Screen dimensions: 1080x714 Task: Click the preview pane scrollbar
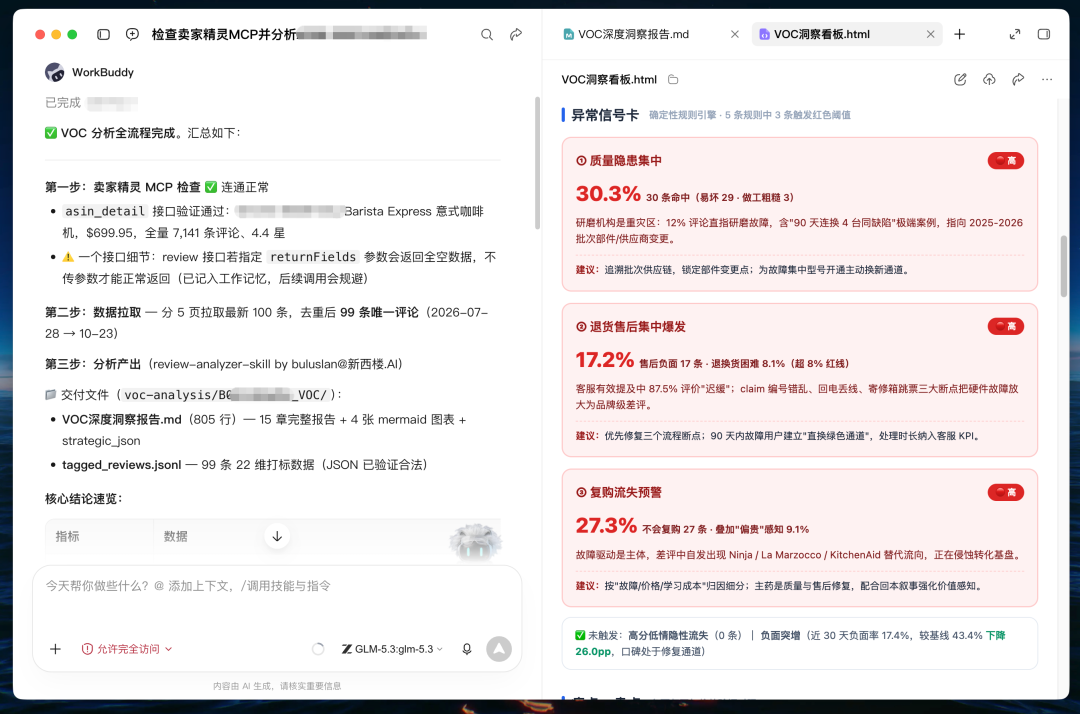tap(1063, 266)
